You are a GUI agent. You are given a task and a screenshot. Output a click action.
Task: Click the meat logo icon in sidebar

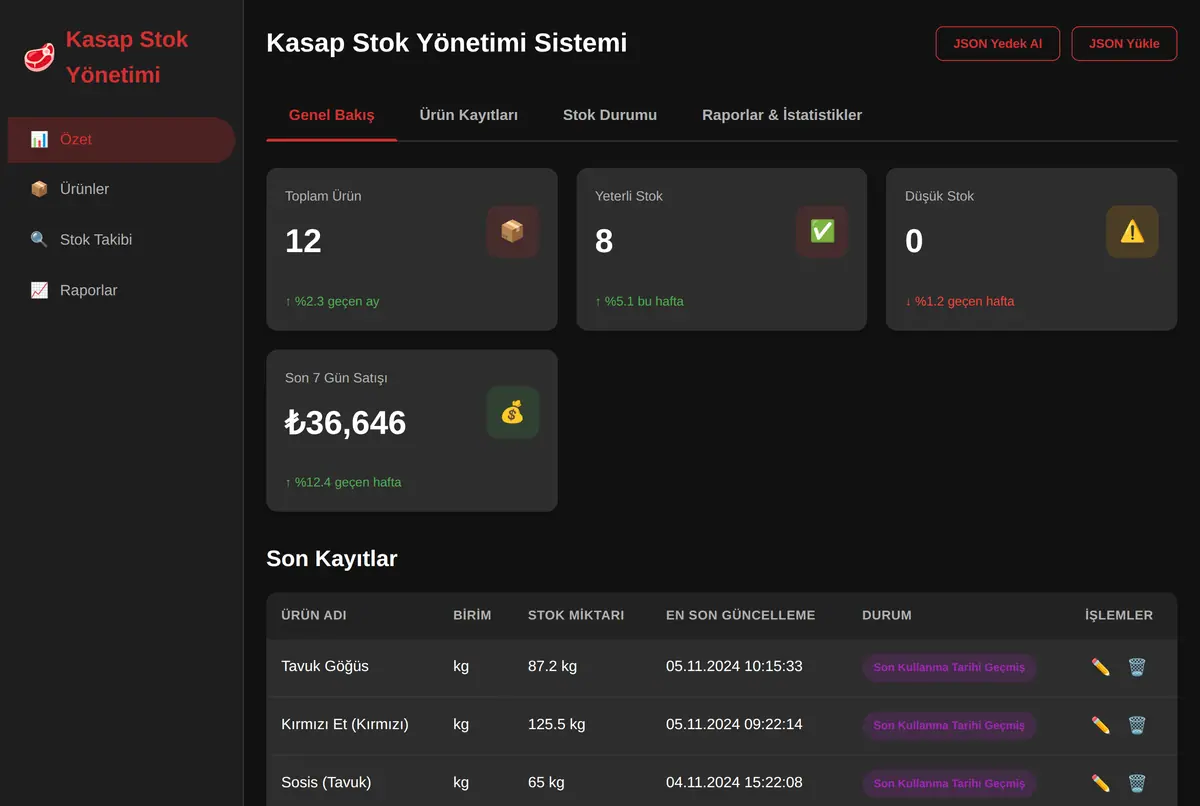(39, 57)
